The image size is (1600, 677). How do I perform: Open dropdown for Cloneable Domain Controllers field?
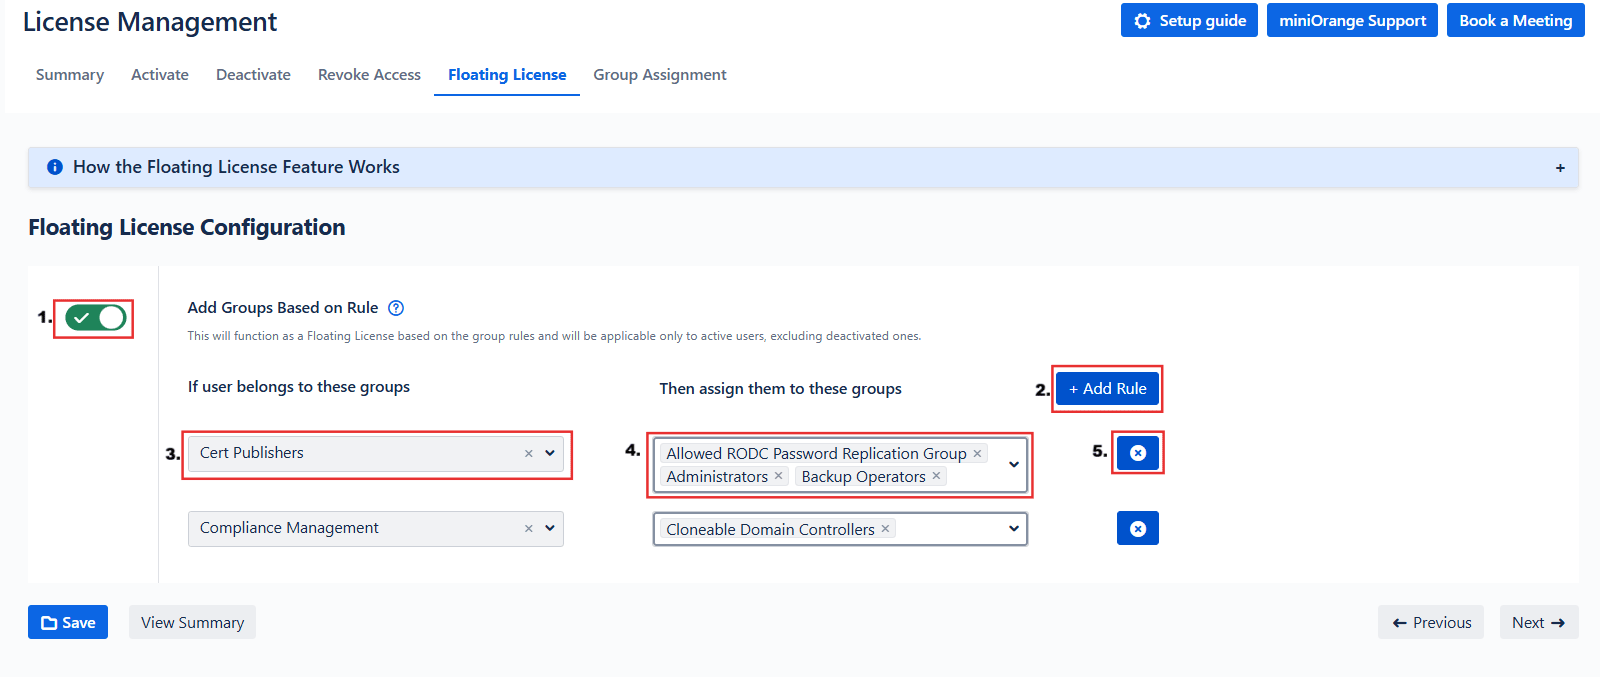click(1013, 529)
